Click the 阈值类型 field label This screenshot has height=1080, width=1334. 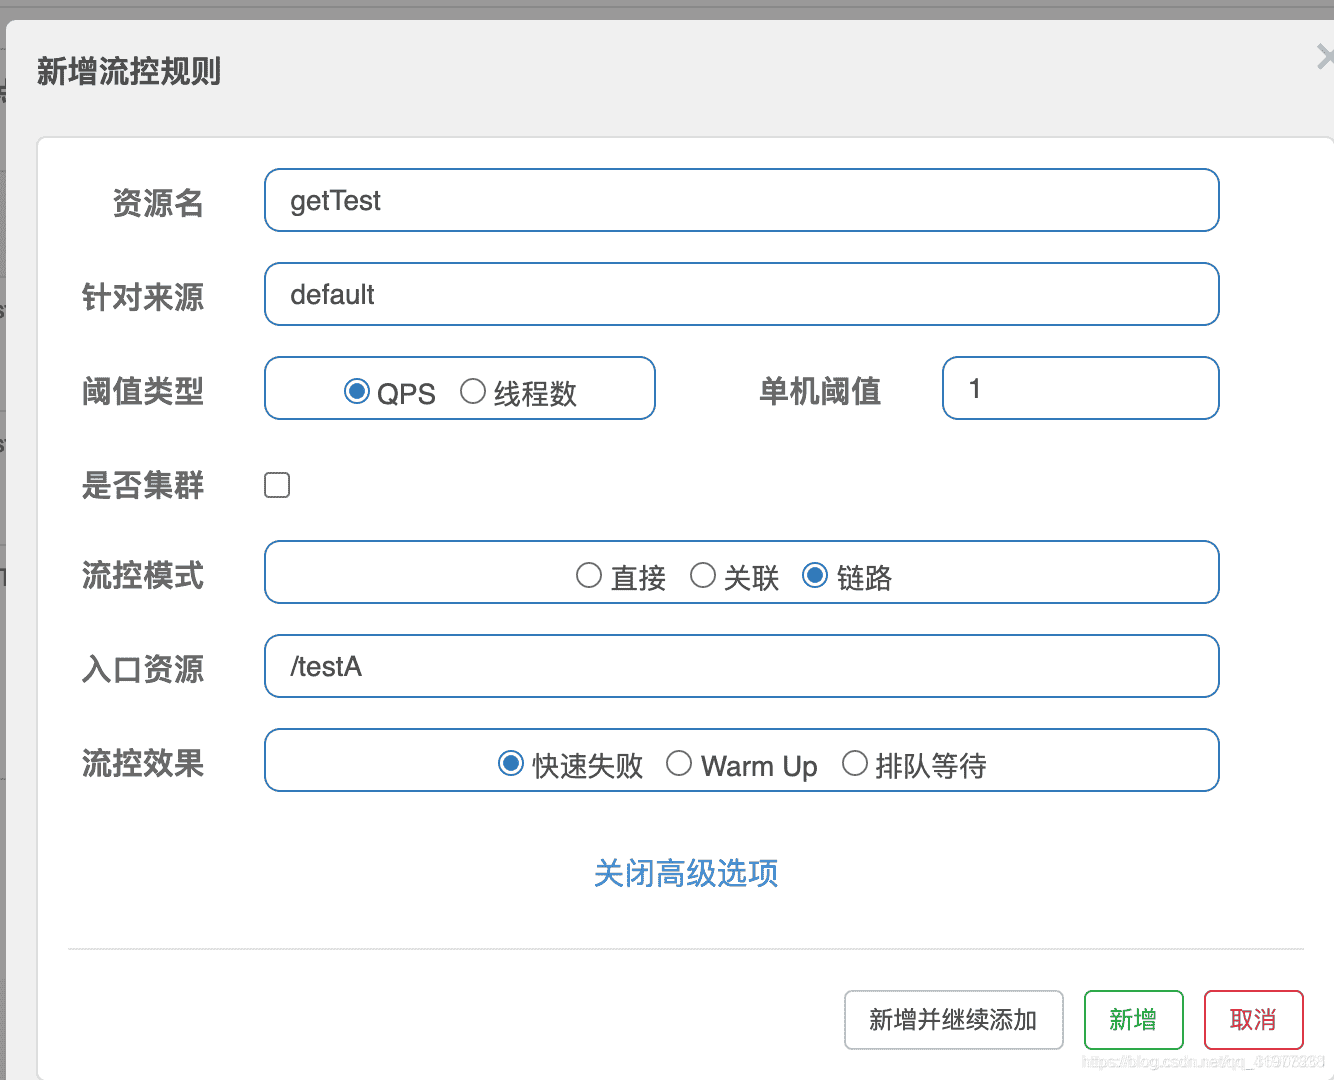(143, 392)
